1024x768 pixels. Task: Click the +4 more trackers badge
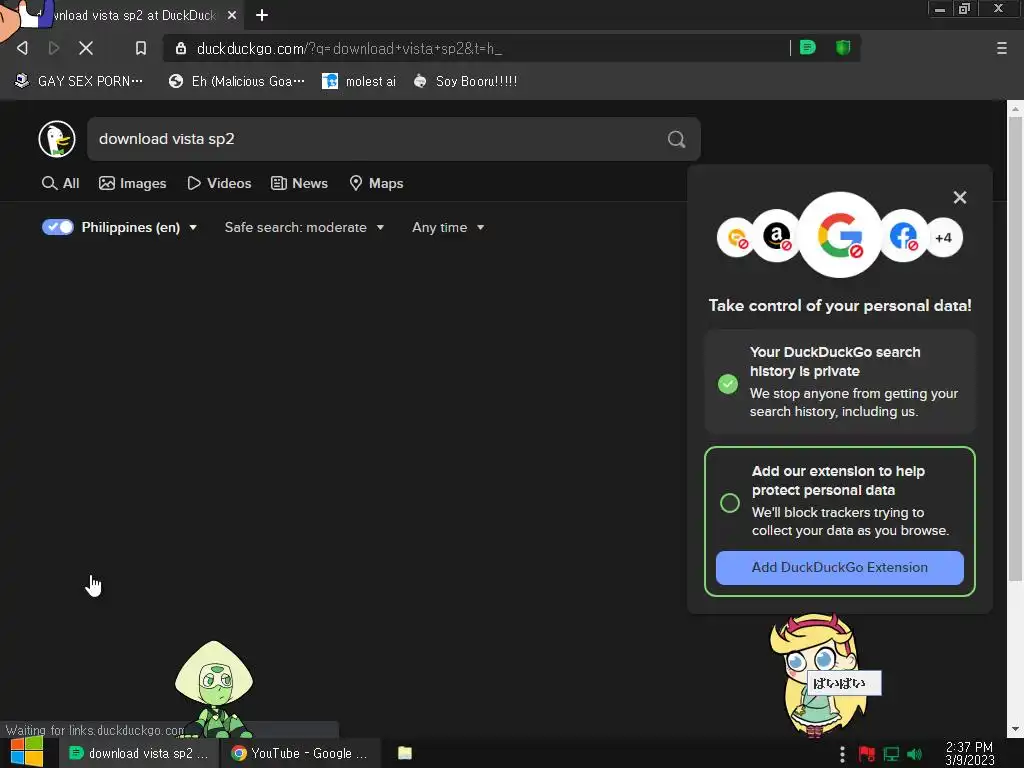pos(943,238)
